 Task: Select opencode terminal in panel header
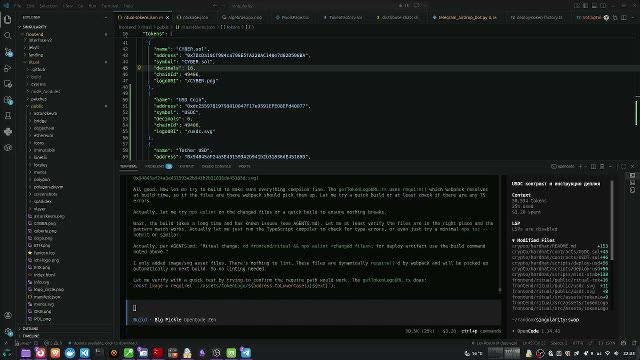coord(563,167)
